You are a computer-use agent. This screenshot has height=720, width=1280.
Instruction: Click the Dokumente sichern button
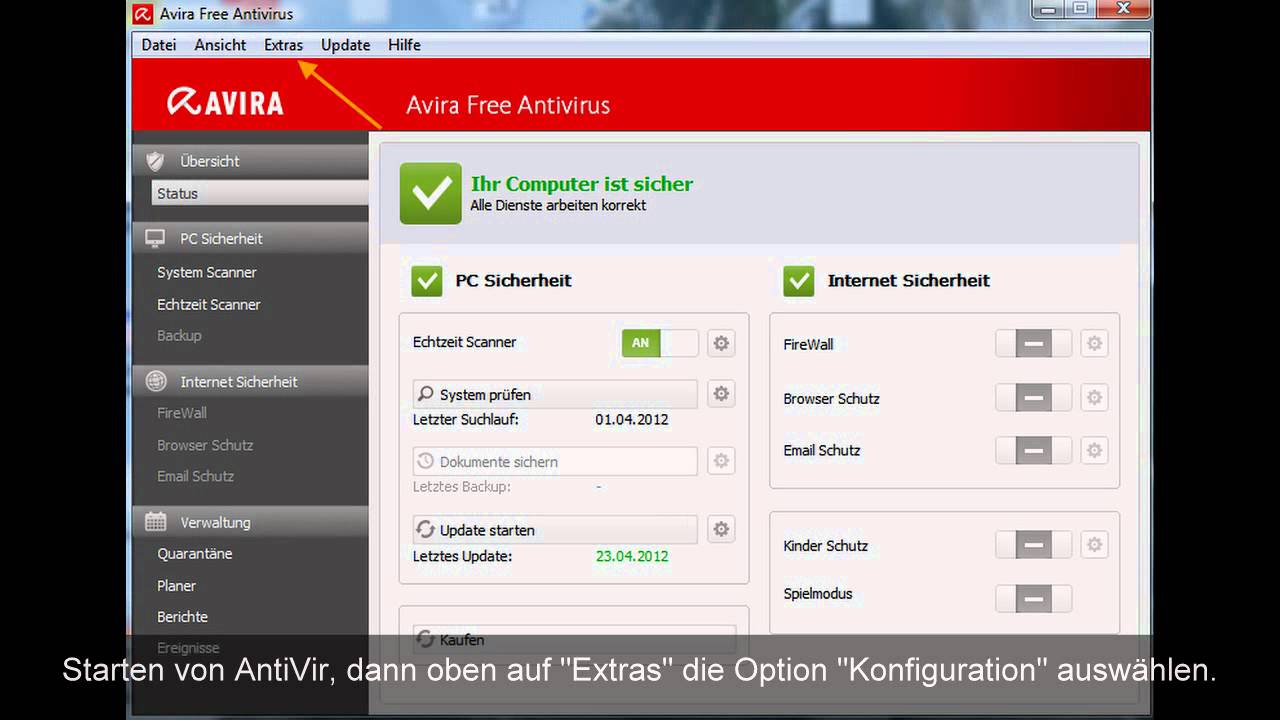click(x=555, y=462)
